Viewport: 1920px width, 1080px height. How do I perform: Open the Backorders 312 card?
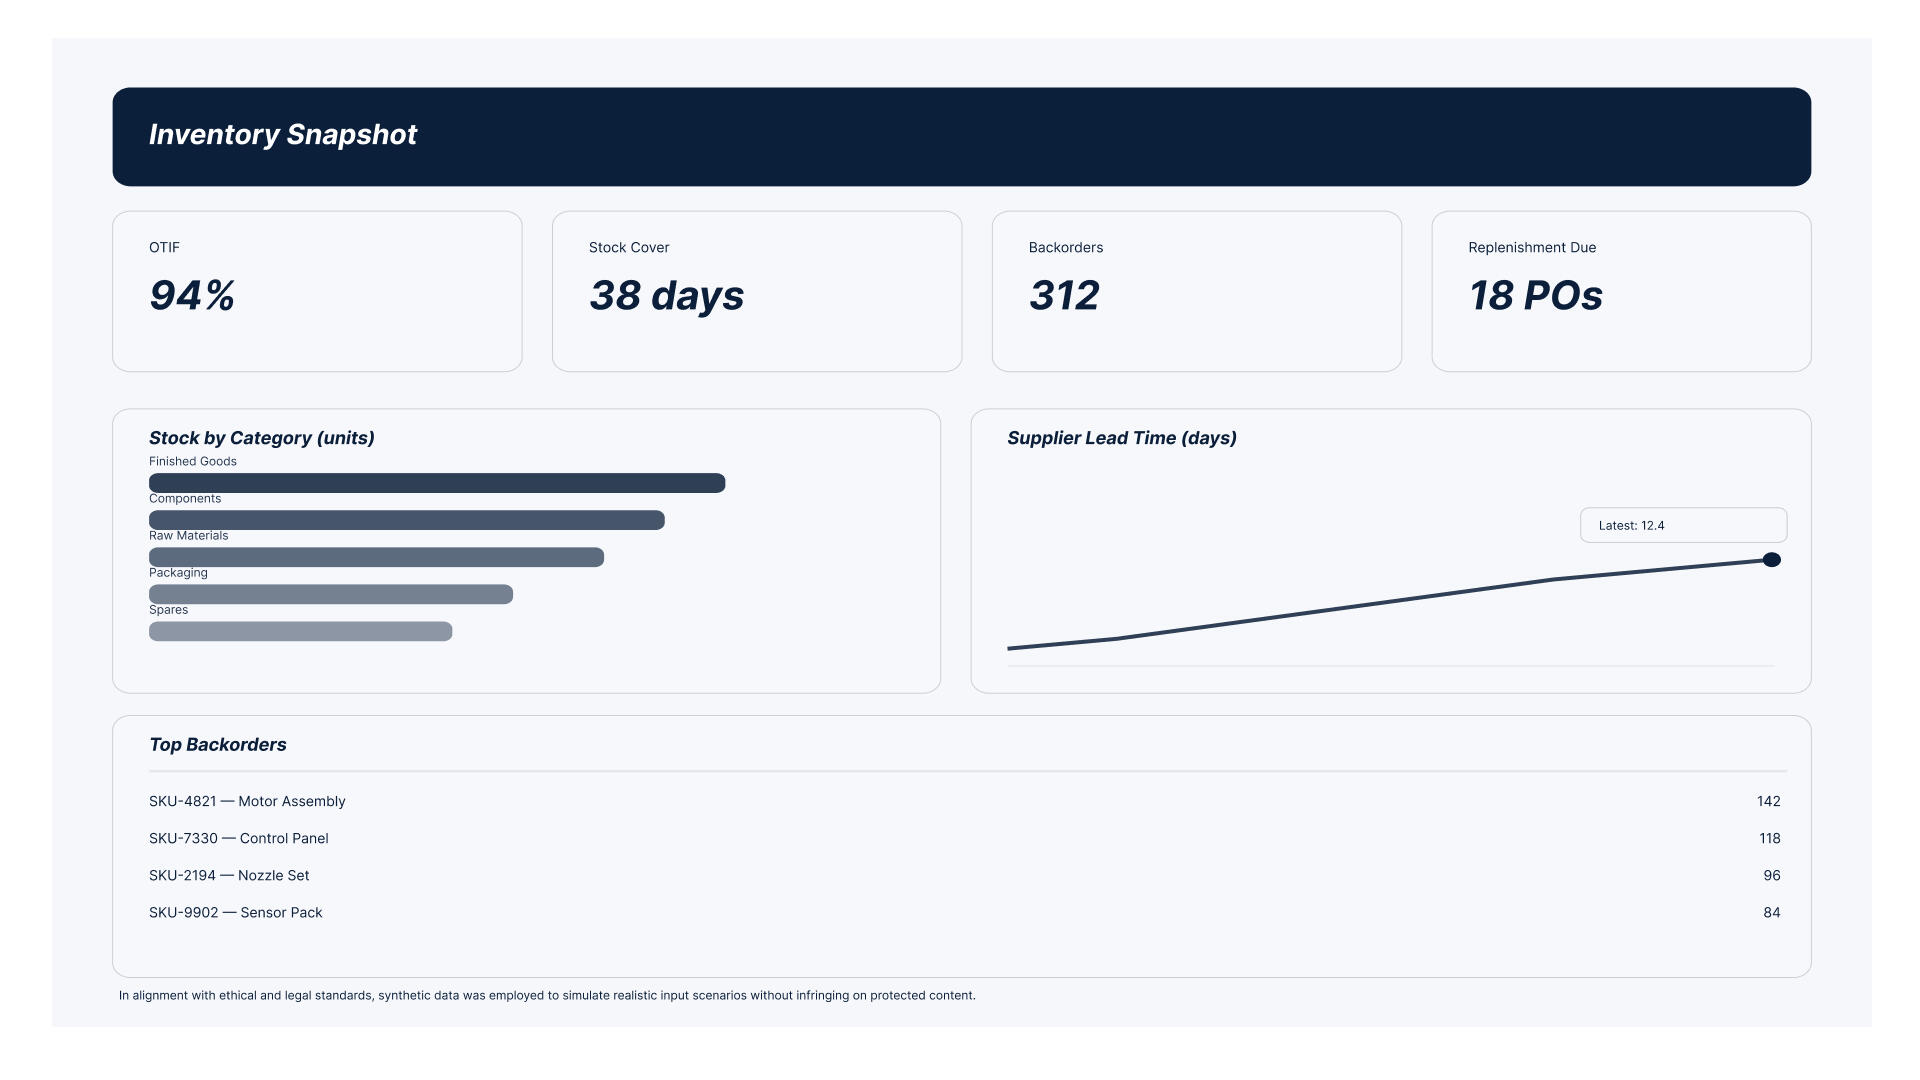tap(1196, 291)
